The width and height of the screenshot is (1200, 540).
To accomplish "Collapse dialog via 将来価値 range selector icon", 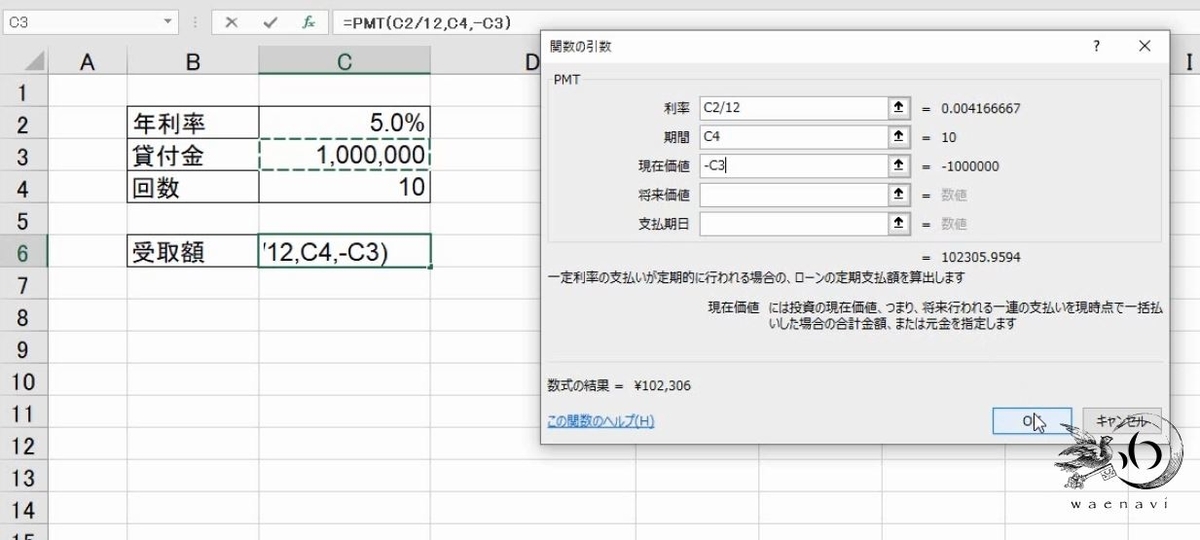I will pyautogui.click(x=899, y=195).
